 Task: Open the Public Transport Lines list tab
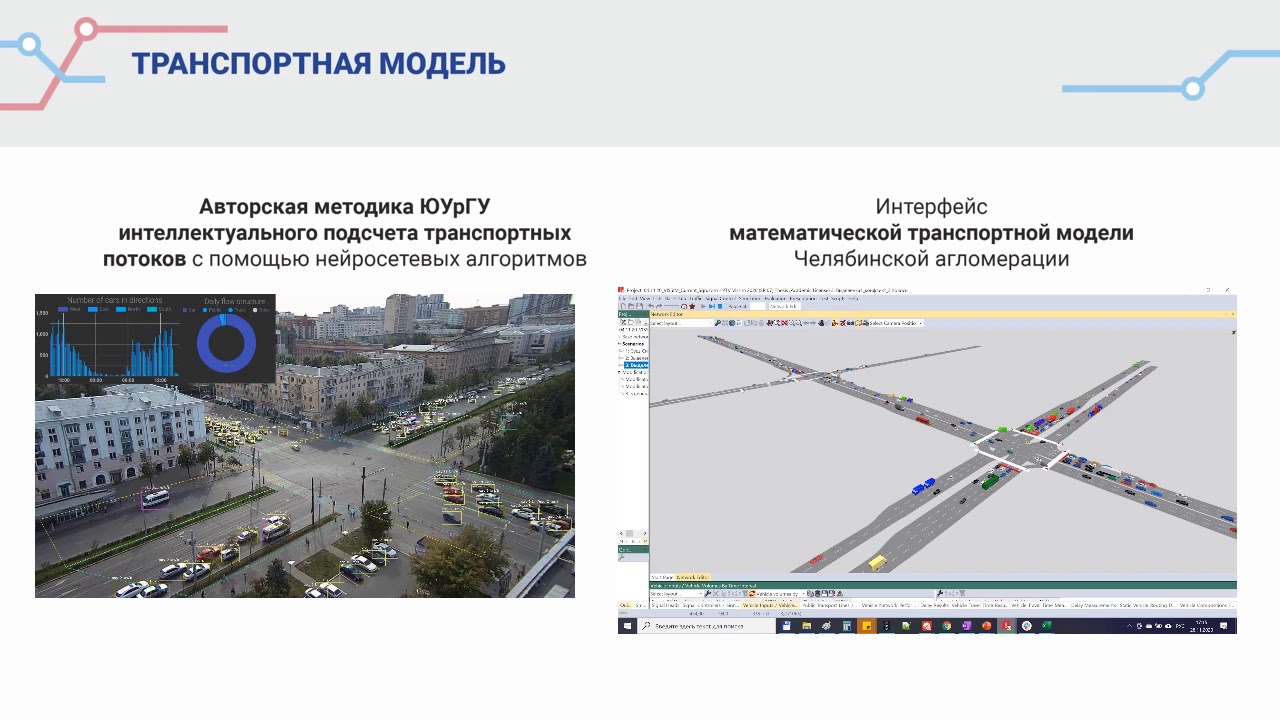click(x=829, y=605)
